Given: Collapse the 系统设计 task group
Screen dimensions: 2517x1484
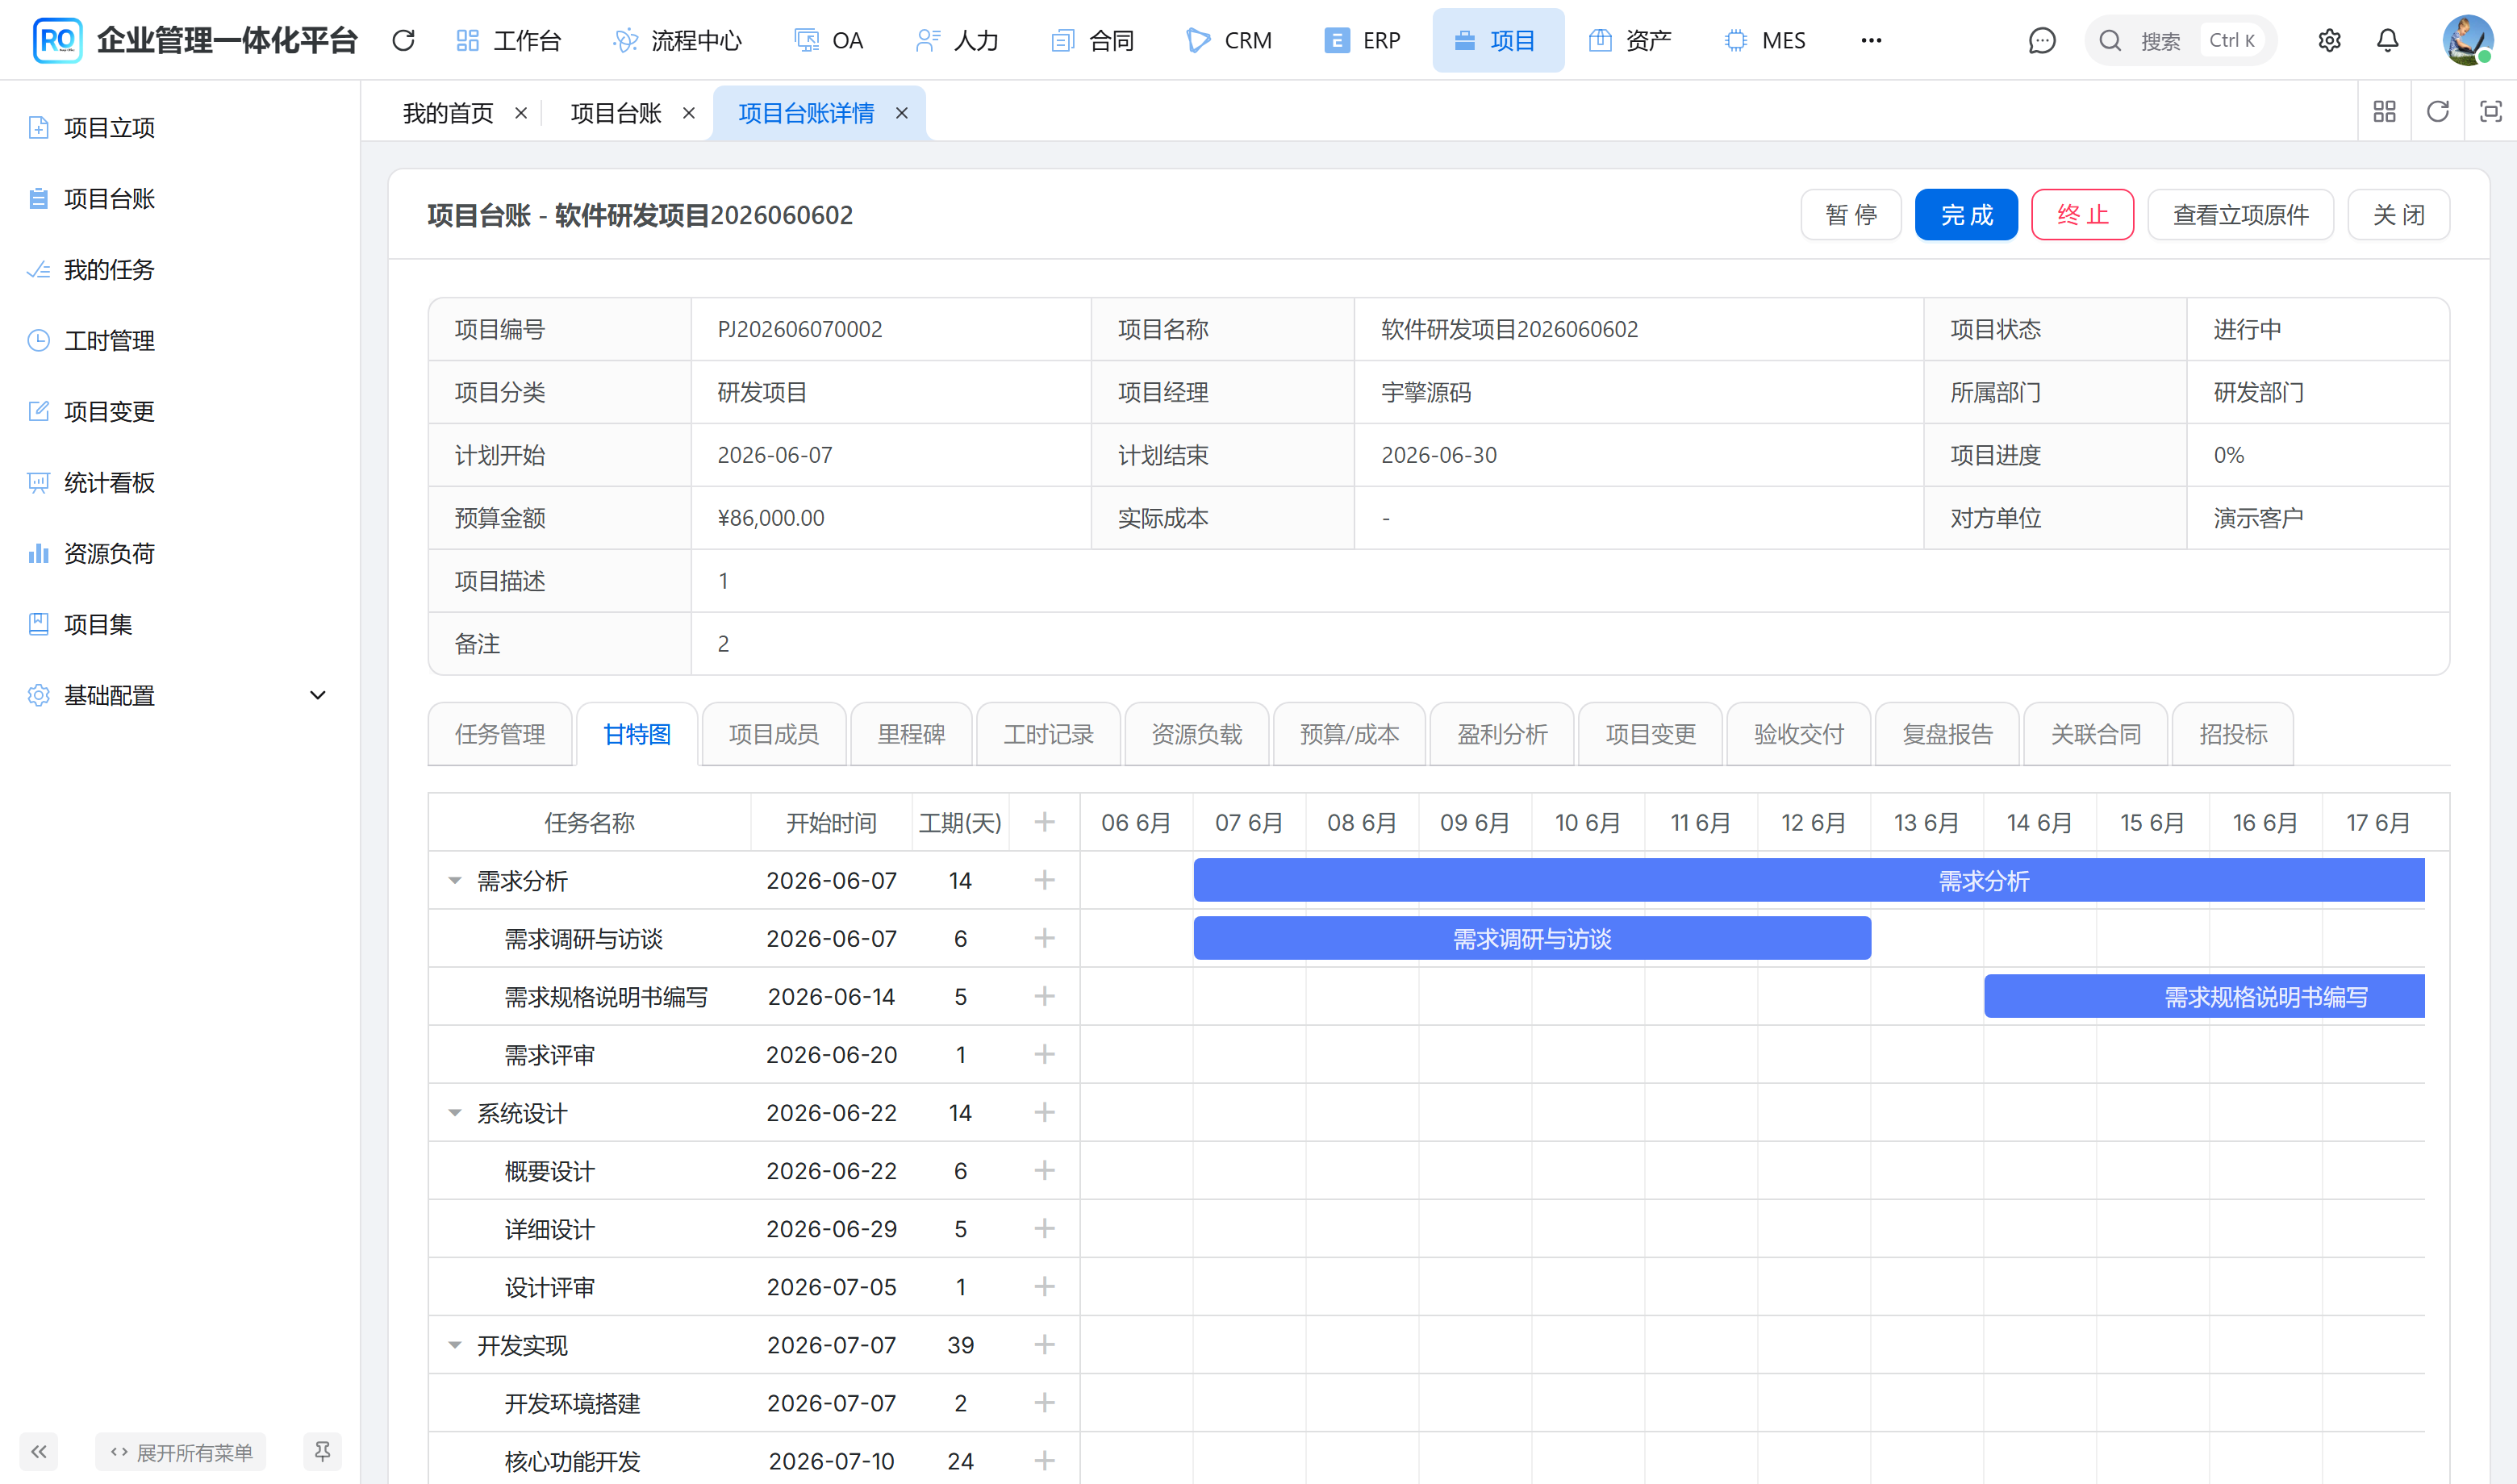Looking at the screenshot, I should 455,1113.
